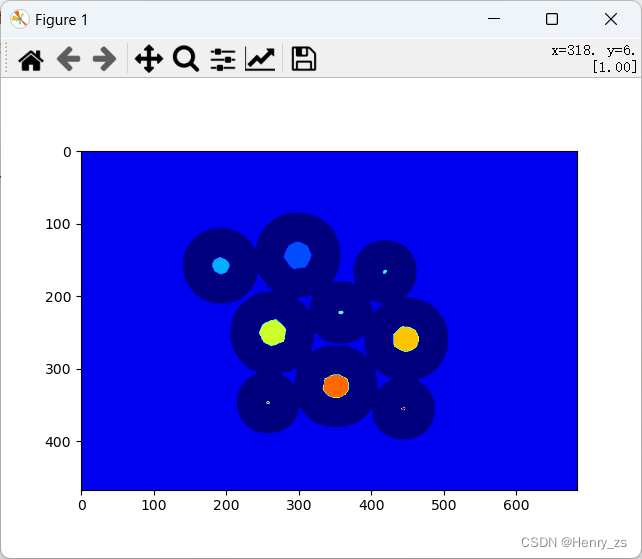This screenshot has width=642, height=559.
Task: Close the Figure 1 window
Action: tap(611, 19)
